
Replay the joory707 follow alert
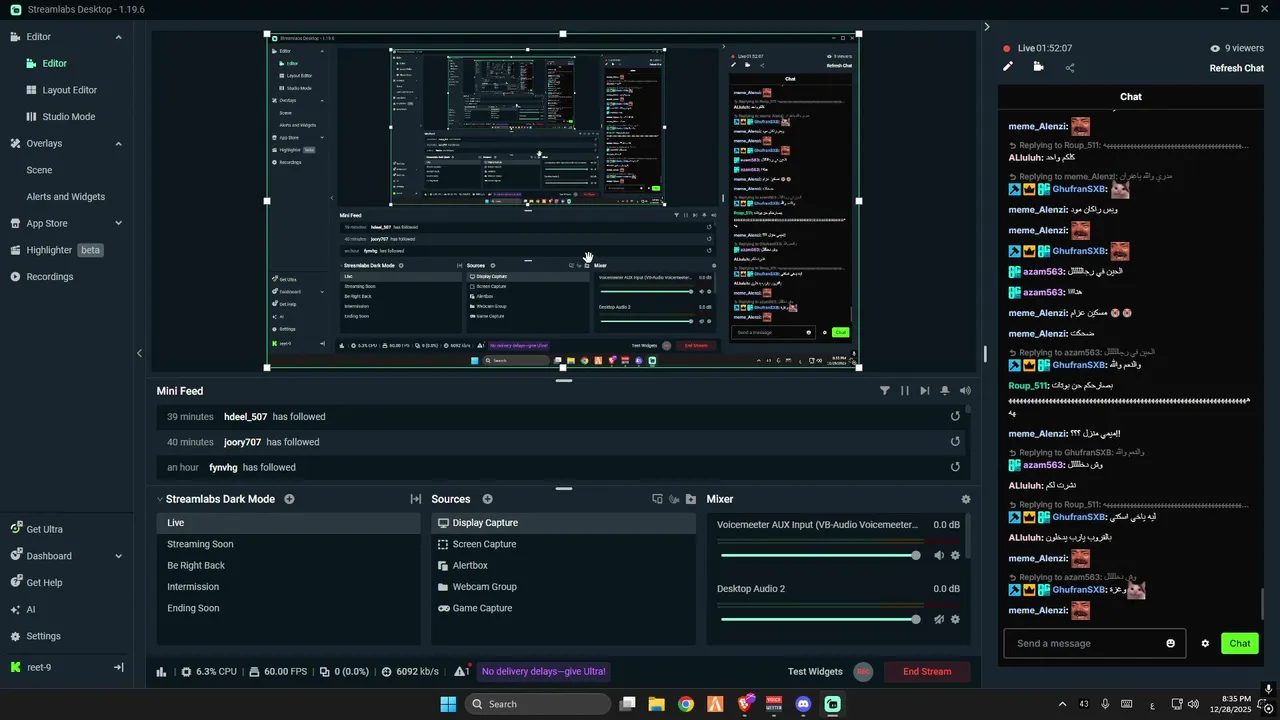click(955, 441)
